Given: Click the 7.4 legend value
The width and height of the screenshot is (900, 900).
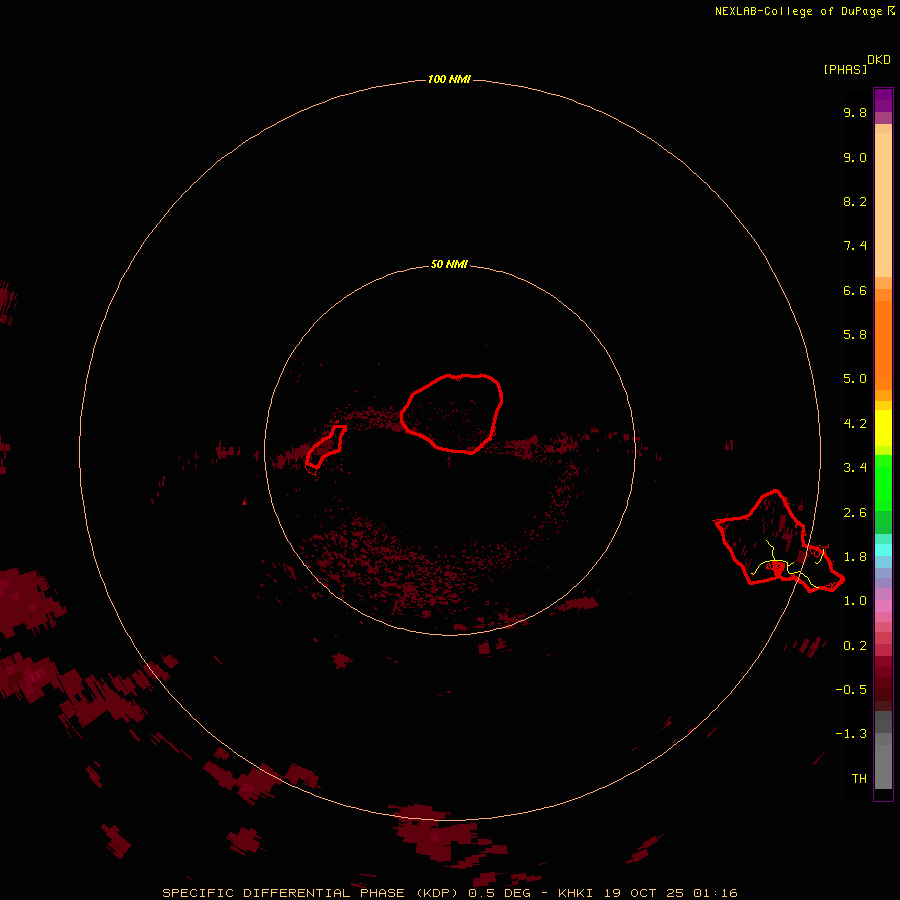Looking at the screenshot, I should pyautogui.click(x=855, y=246).
